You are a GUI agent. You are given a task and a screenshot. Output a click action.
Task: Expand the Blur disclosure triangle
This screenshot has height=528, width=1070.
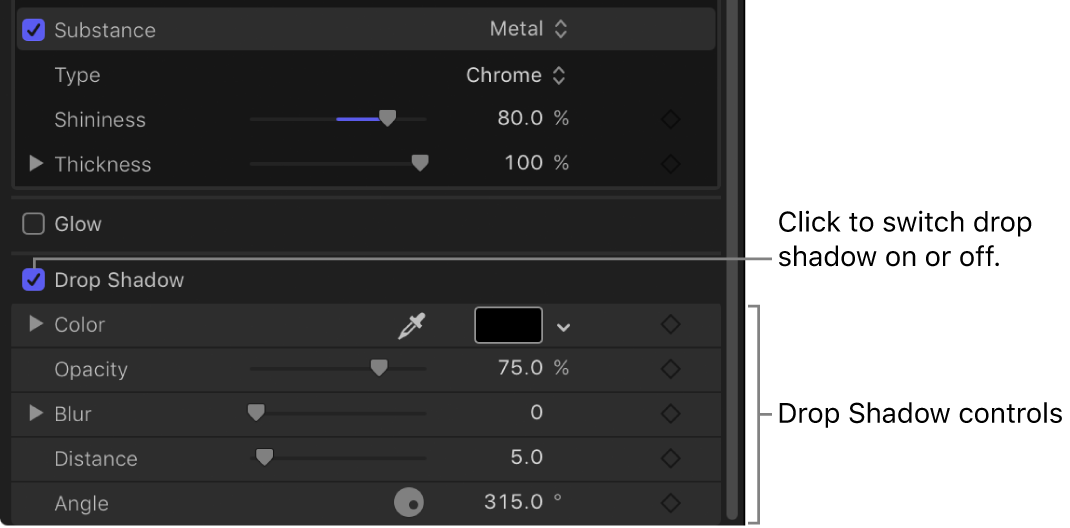36,413
